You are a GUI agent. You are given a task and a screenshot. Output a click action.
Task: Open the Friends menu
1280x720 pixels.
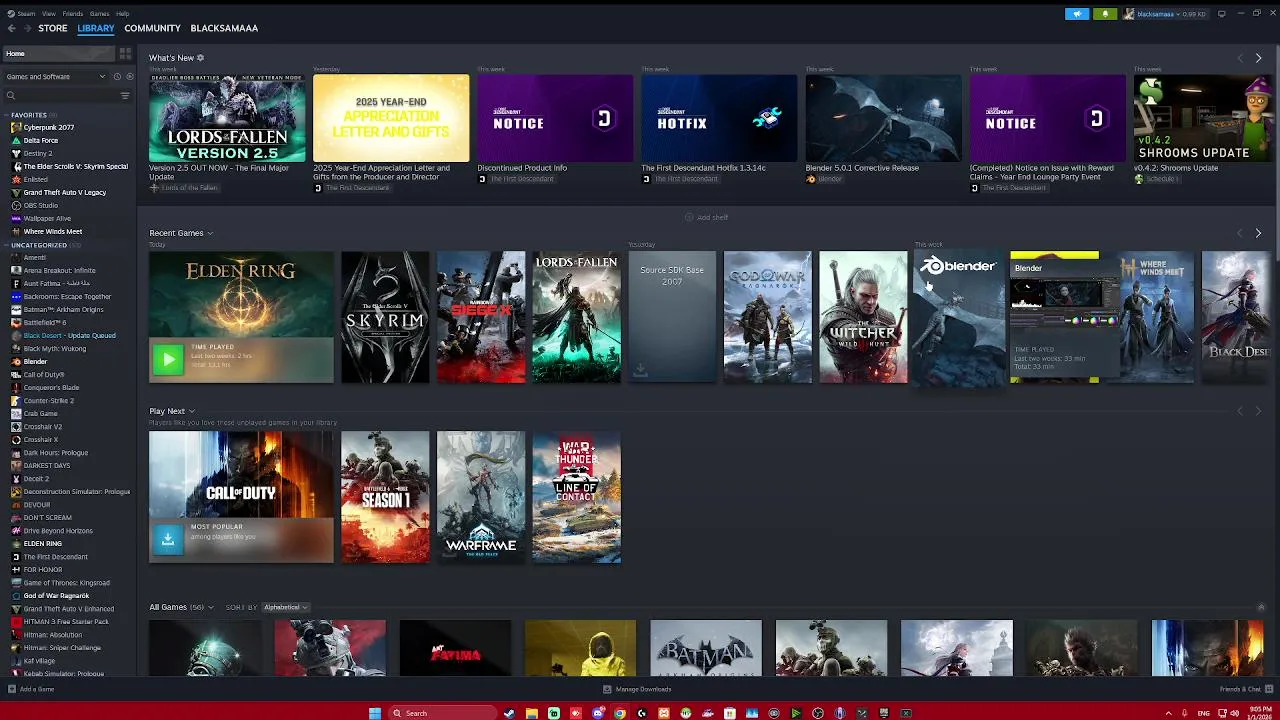(72, 14)
